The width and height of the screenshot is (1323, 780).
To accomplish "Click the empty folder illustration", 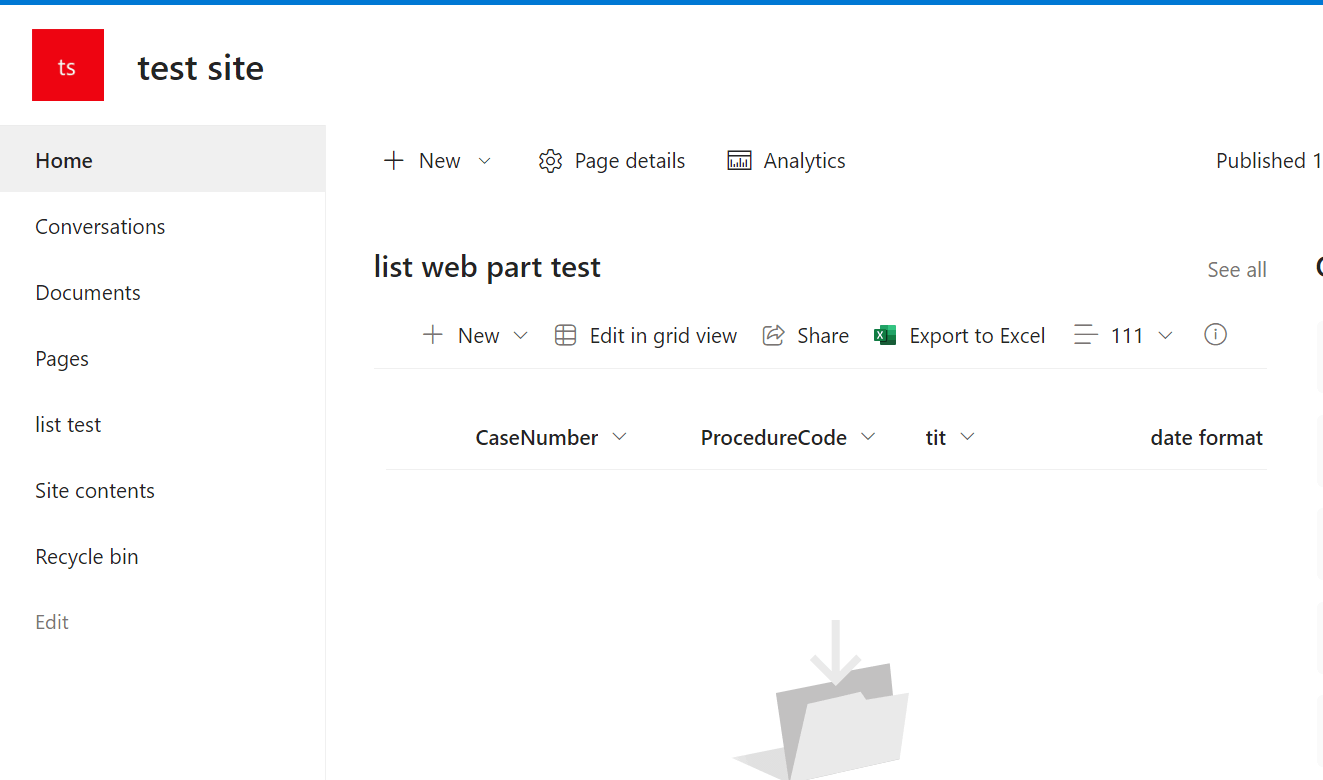I will pos(821,700).
